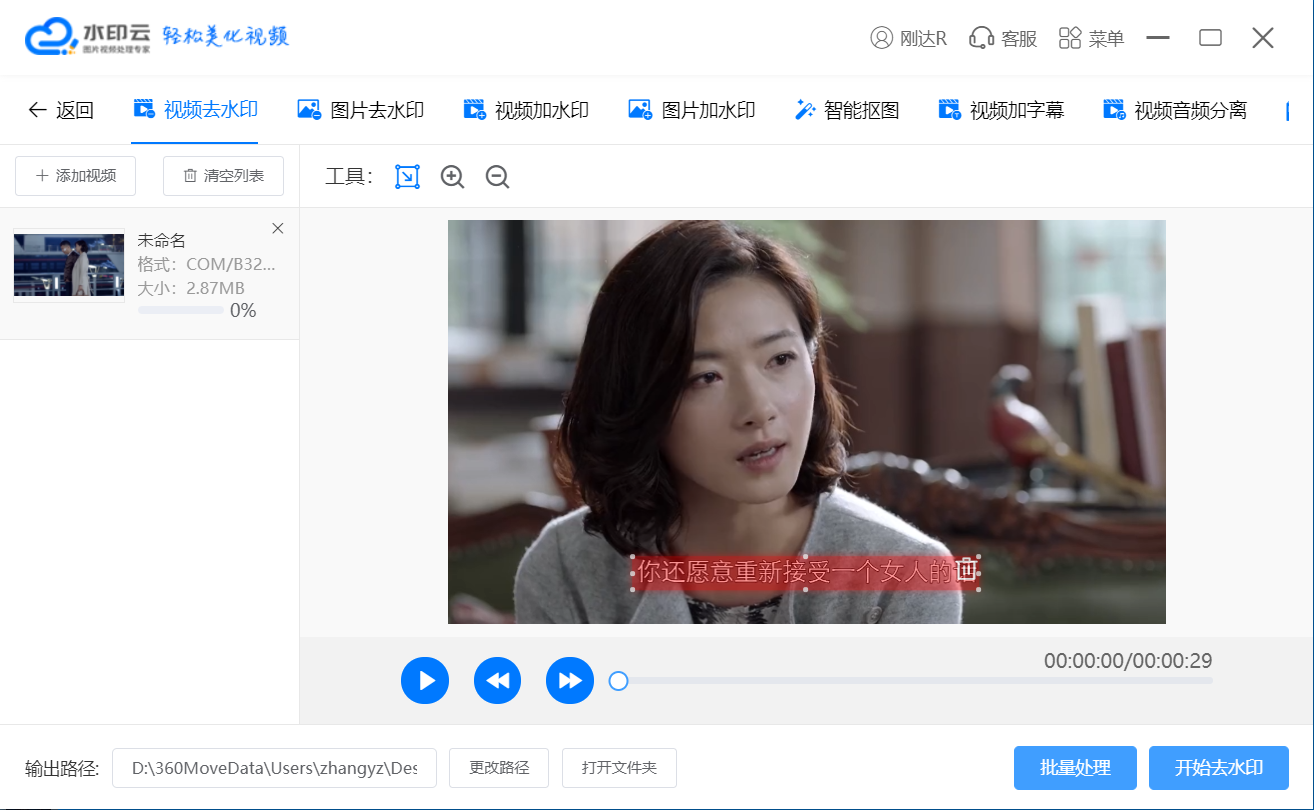
Task: Click 打开文件夹 button
Action: coord(619,768)
